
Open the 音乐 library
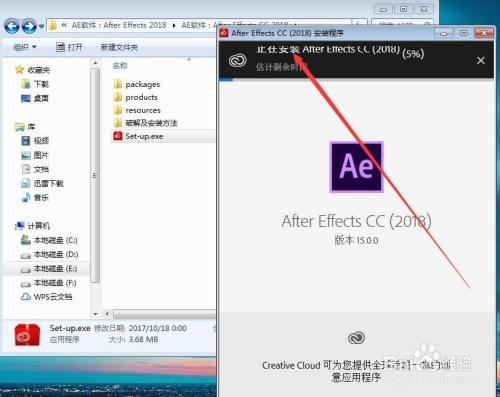(x=35, y=197)
